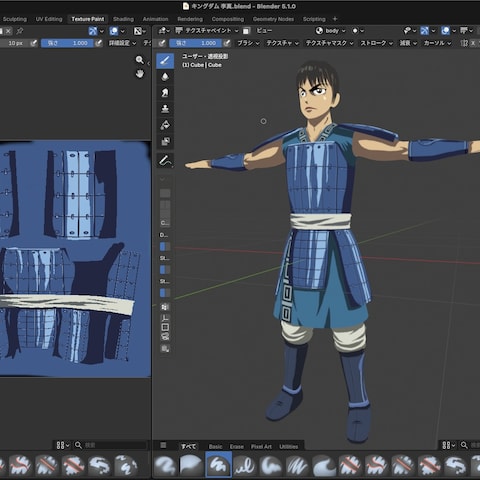480x480 pixels.
Task: Select the Draw brush tool
Action: click(x=165, y=61)
